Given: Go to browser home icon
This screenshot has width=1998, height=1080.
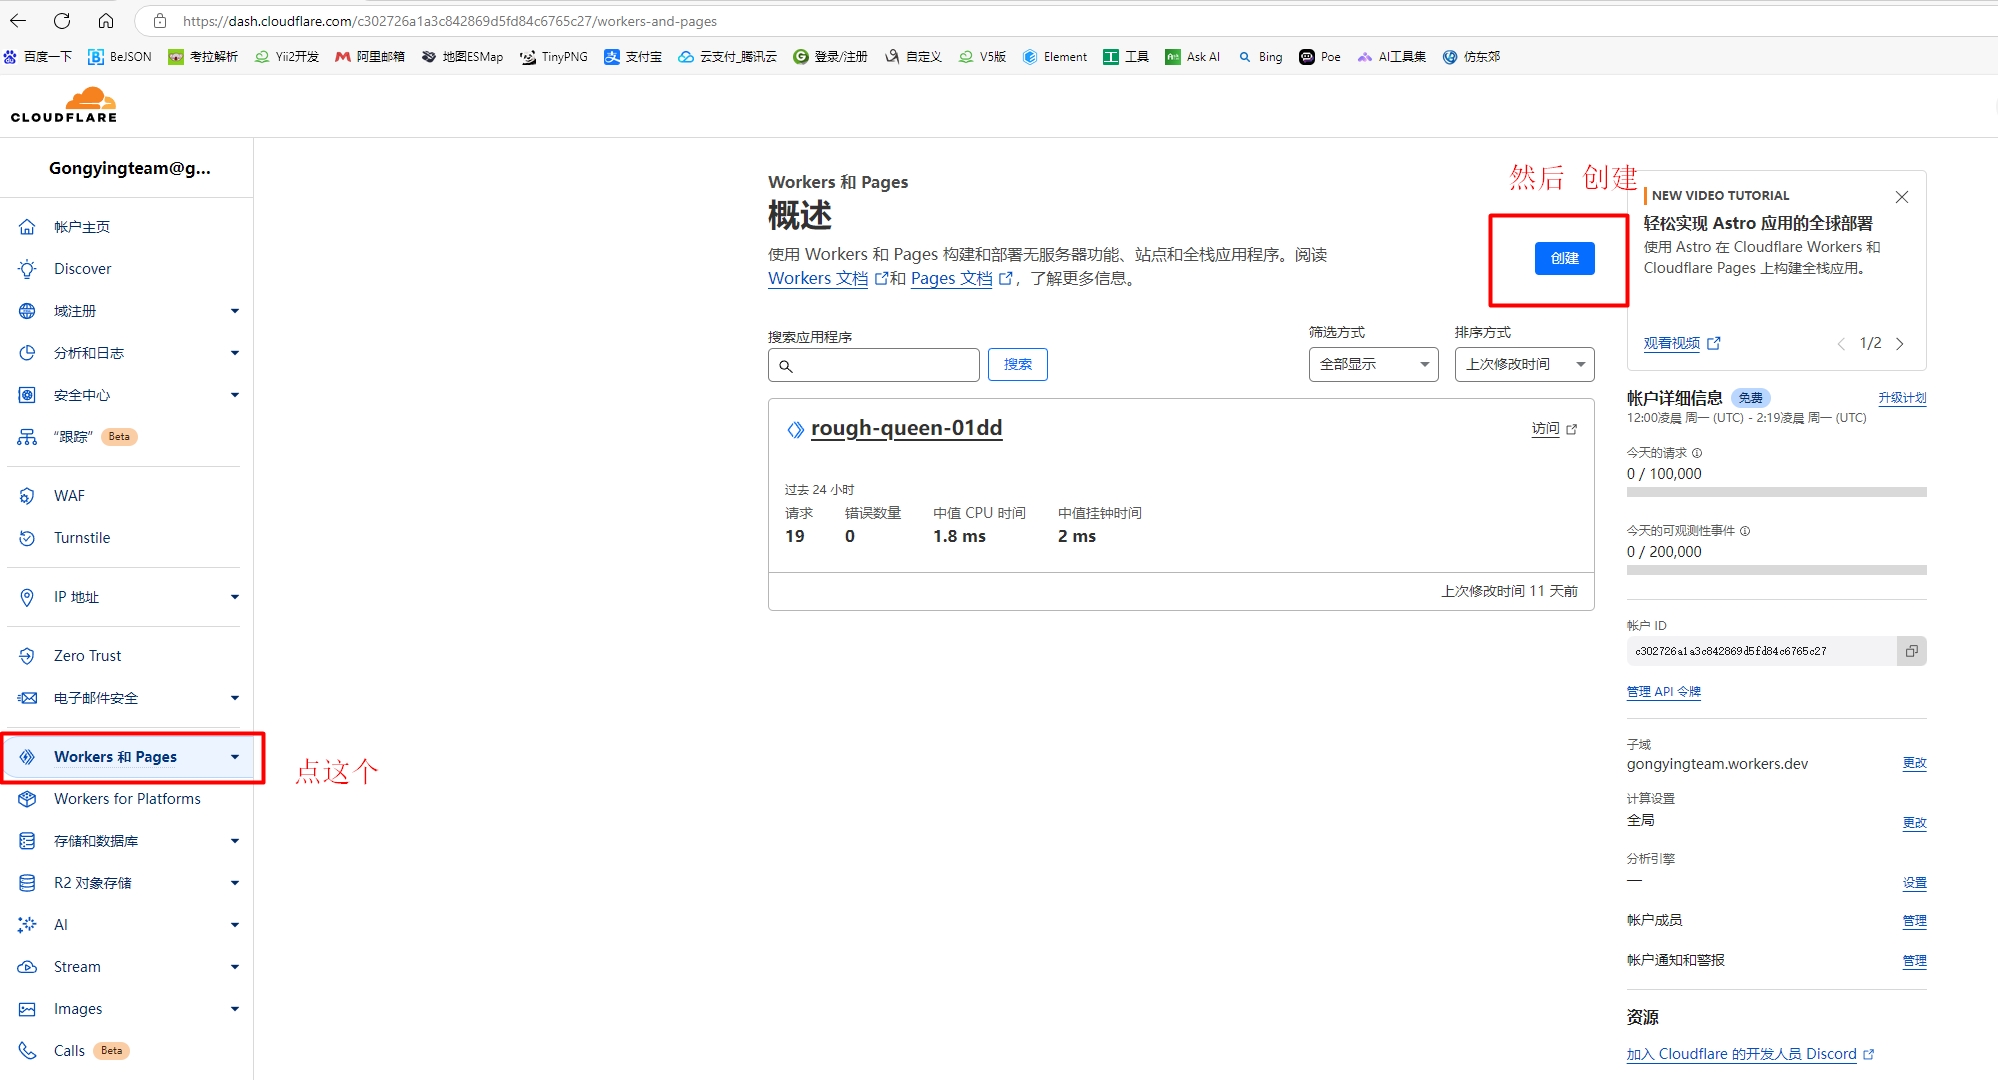Looking at the screenshot, I should pyautogui.click(x=106, y=21).
